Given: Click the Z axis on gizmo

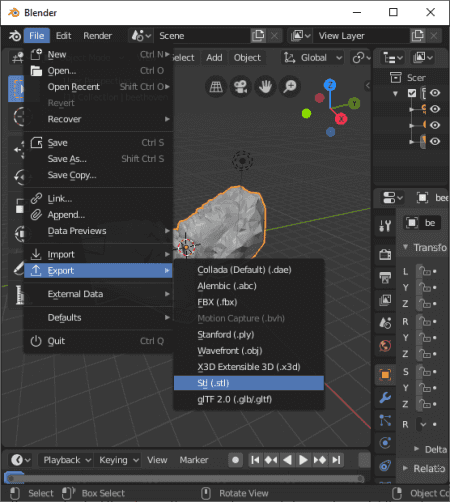Looking at the screenshot, I should (330, 85).
